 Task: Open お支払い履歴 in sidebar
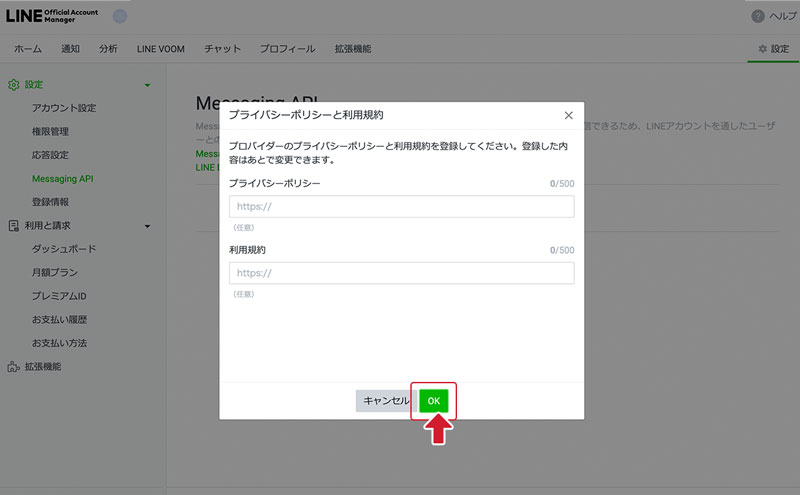59,319
